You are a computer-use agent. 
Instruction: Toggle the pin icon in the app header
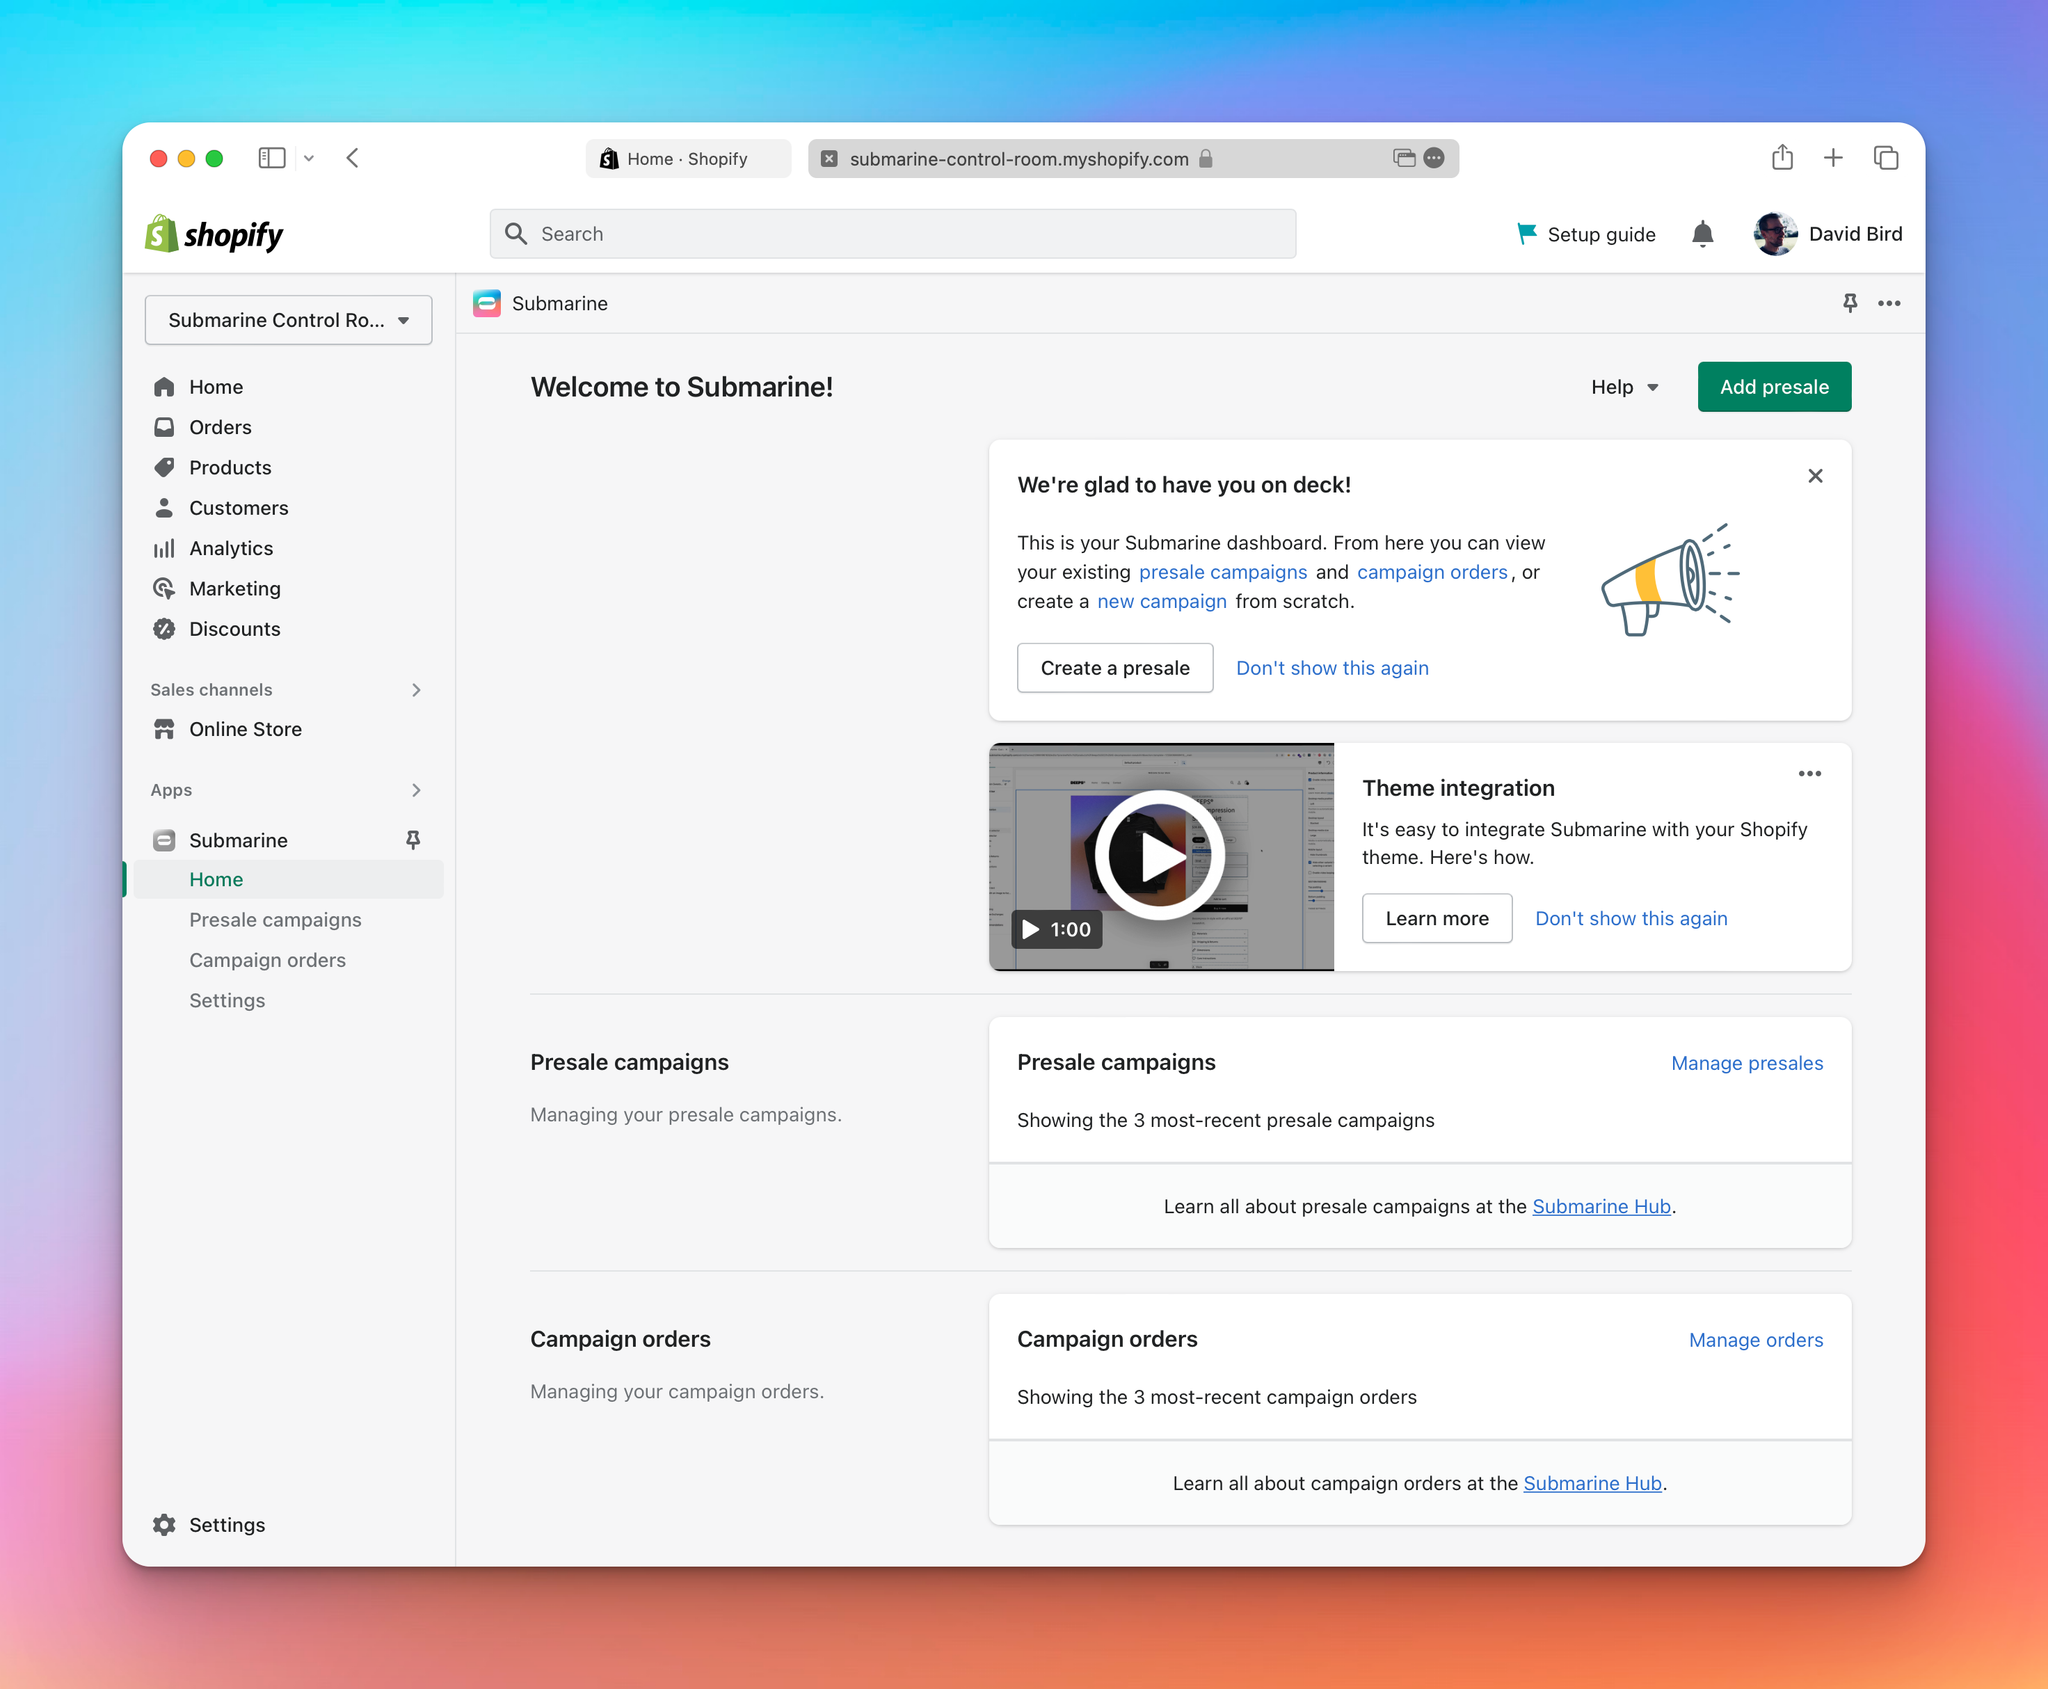(x=1850, y=303)
